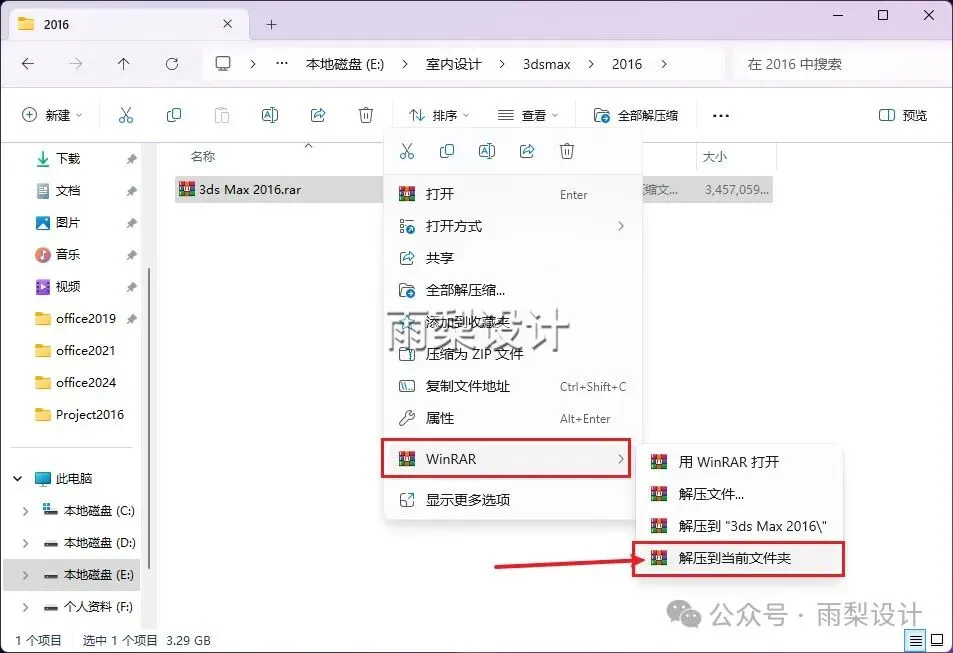Expand 本地磁盘 (C:) in navigation pane
The image size is (953, 653).
coord(25,511)
